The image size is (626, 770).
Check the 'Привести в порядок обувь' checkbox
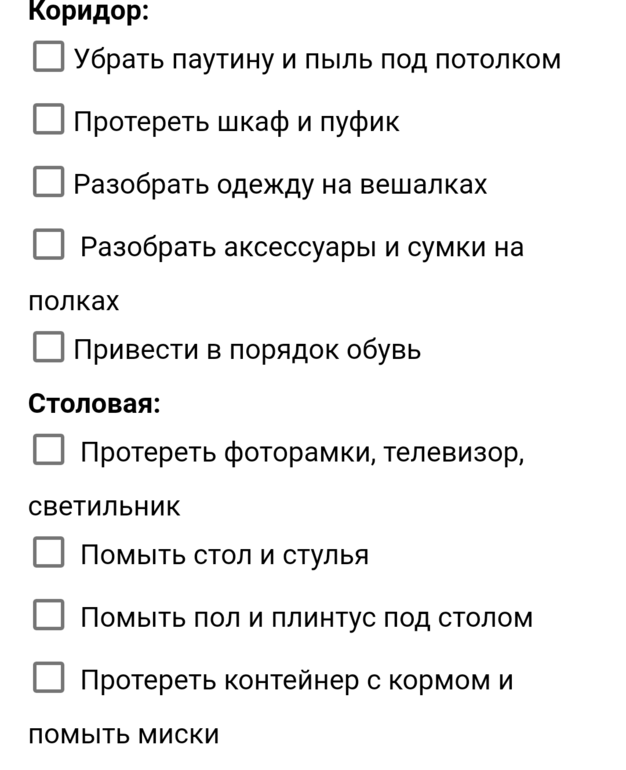[48, 348]
